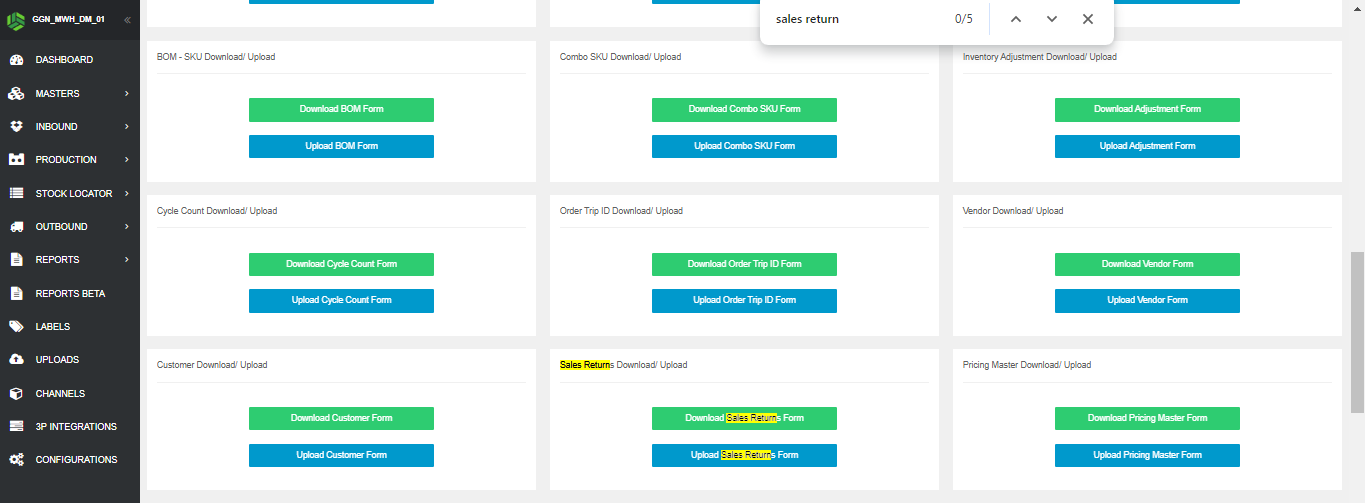Open the Channels menu item
The width and height of the screenshot is (1365, 503).
[60, 394]
